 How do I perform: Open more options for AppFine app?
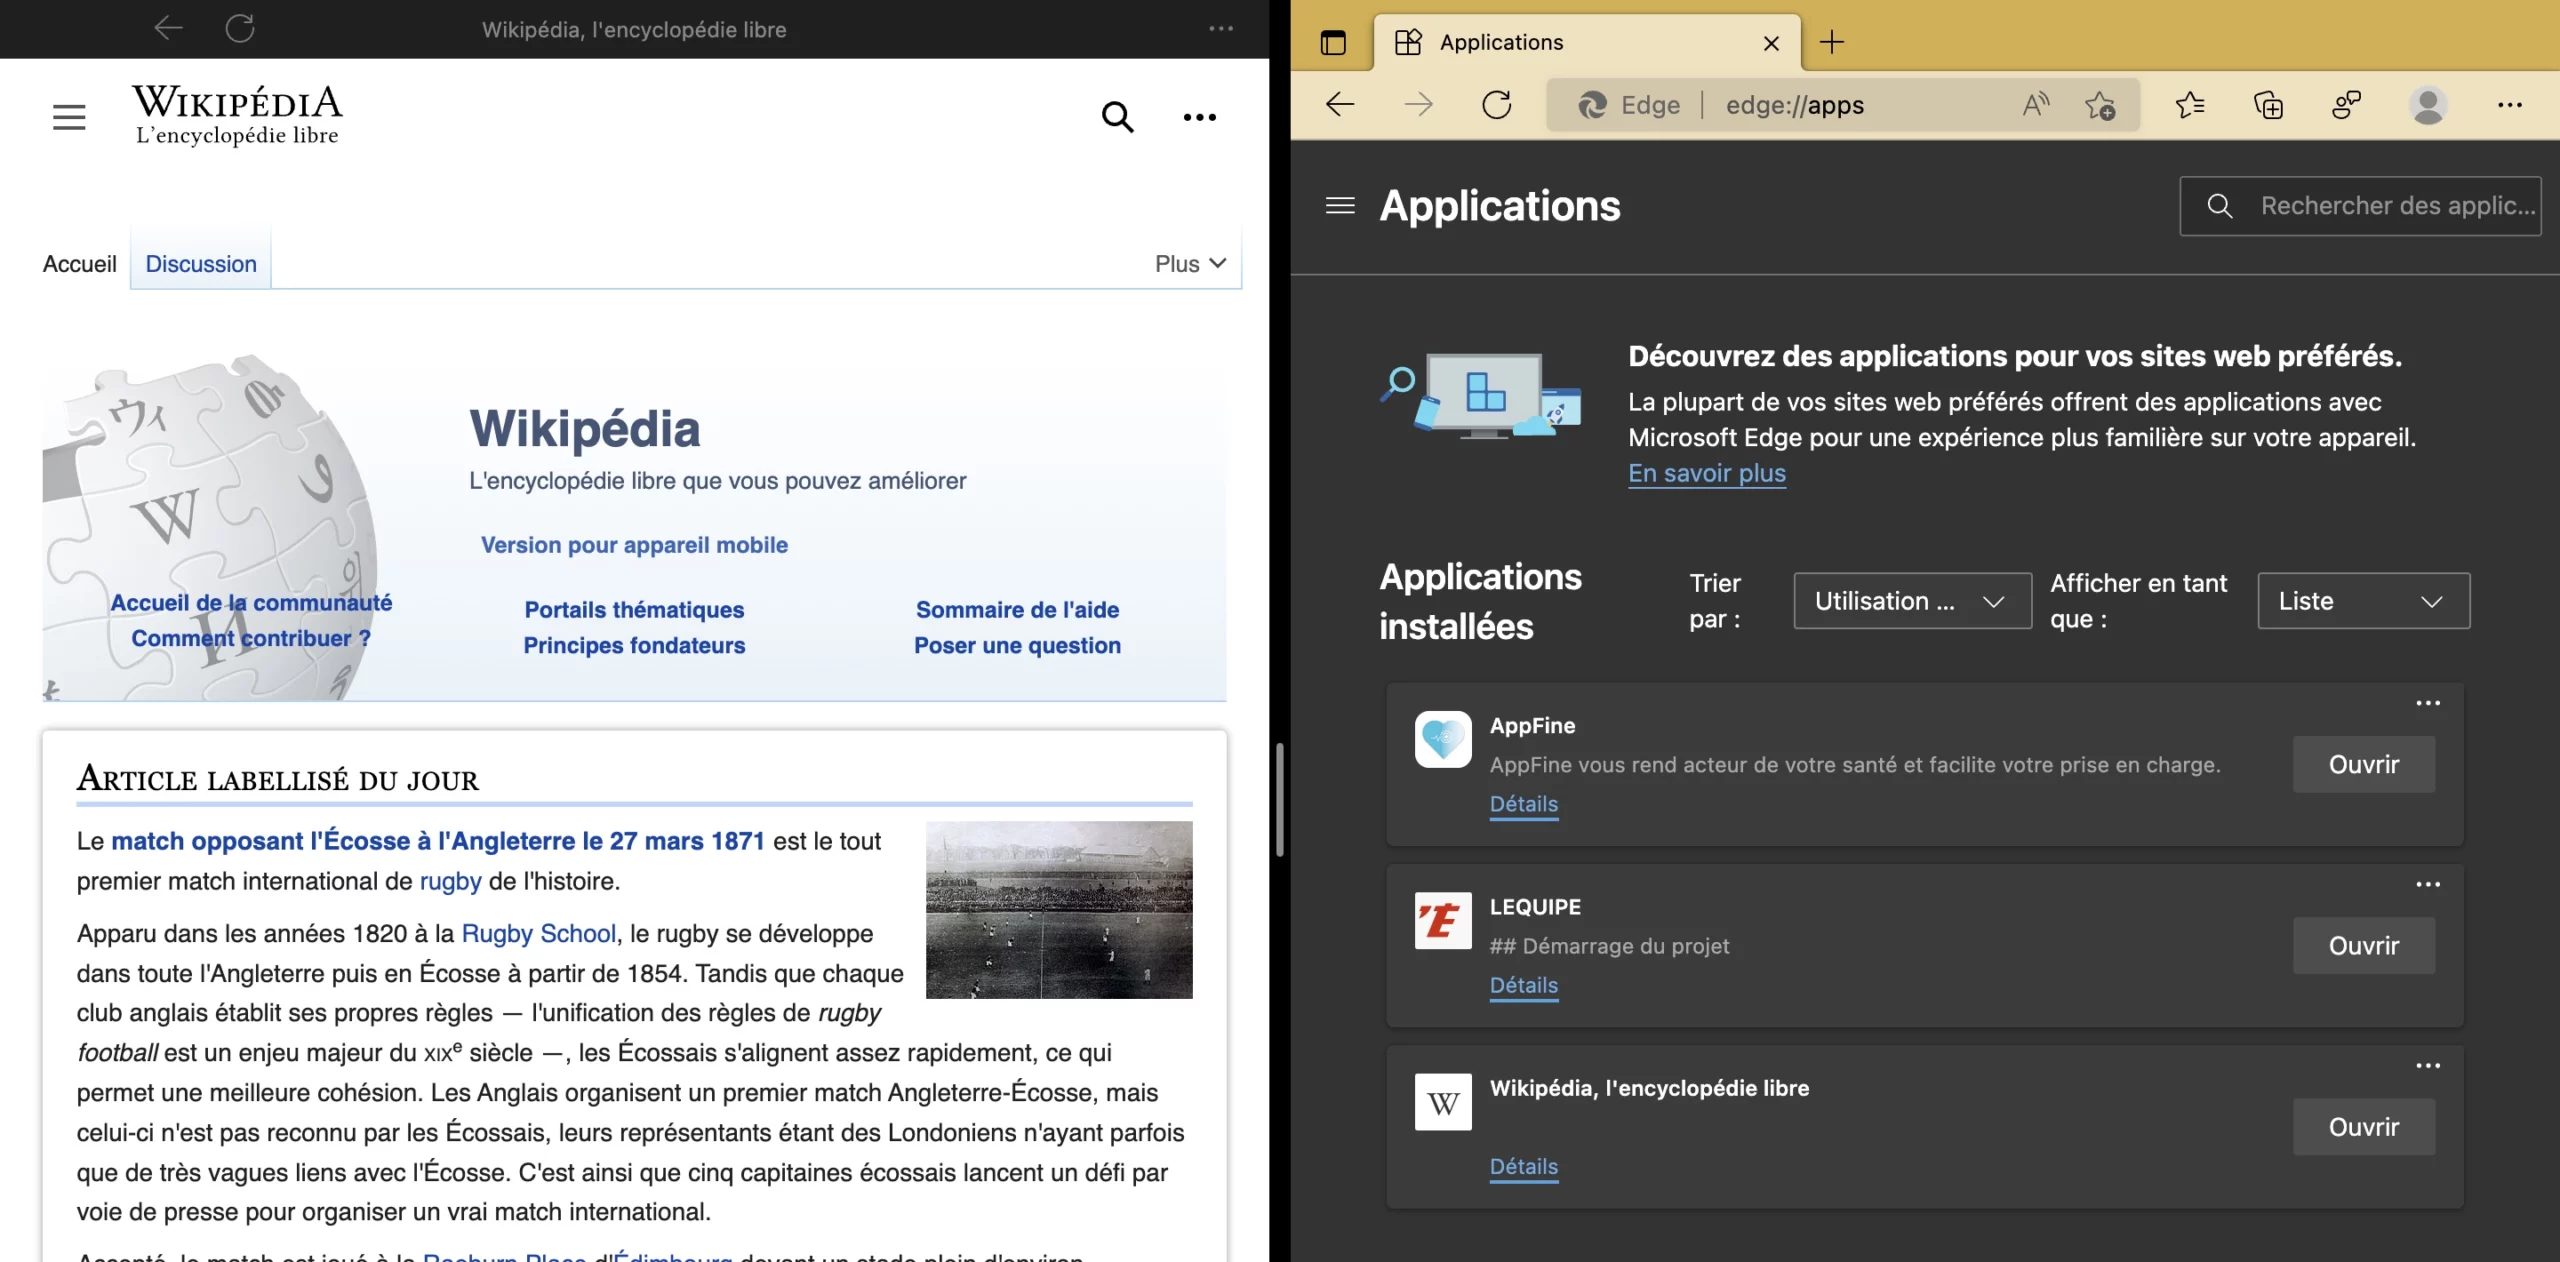2427,703
